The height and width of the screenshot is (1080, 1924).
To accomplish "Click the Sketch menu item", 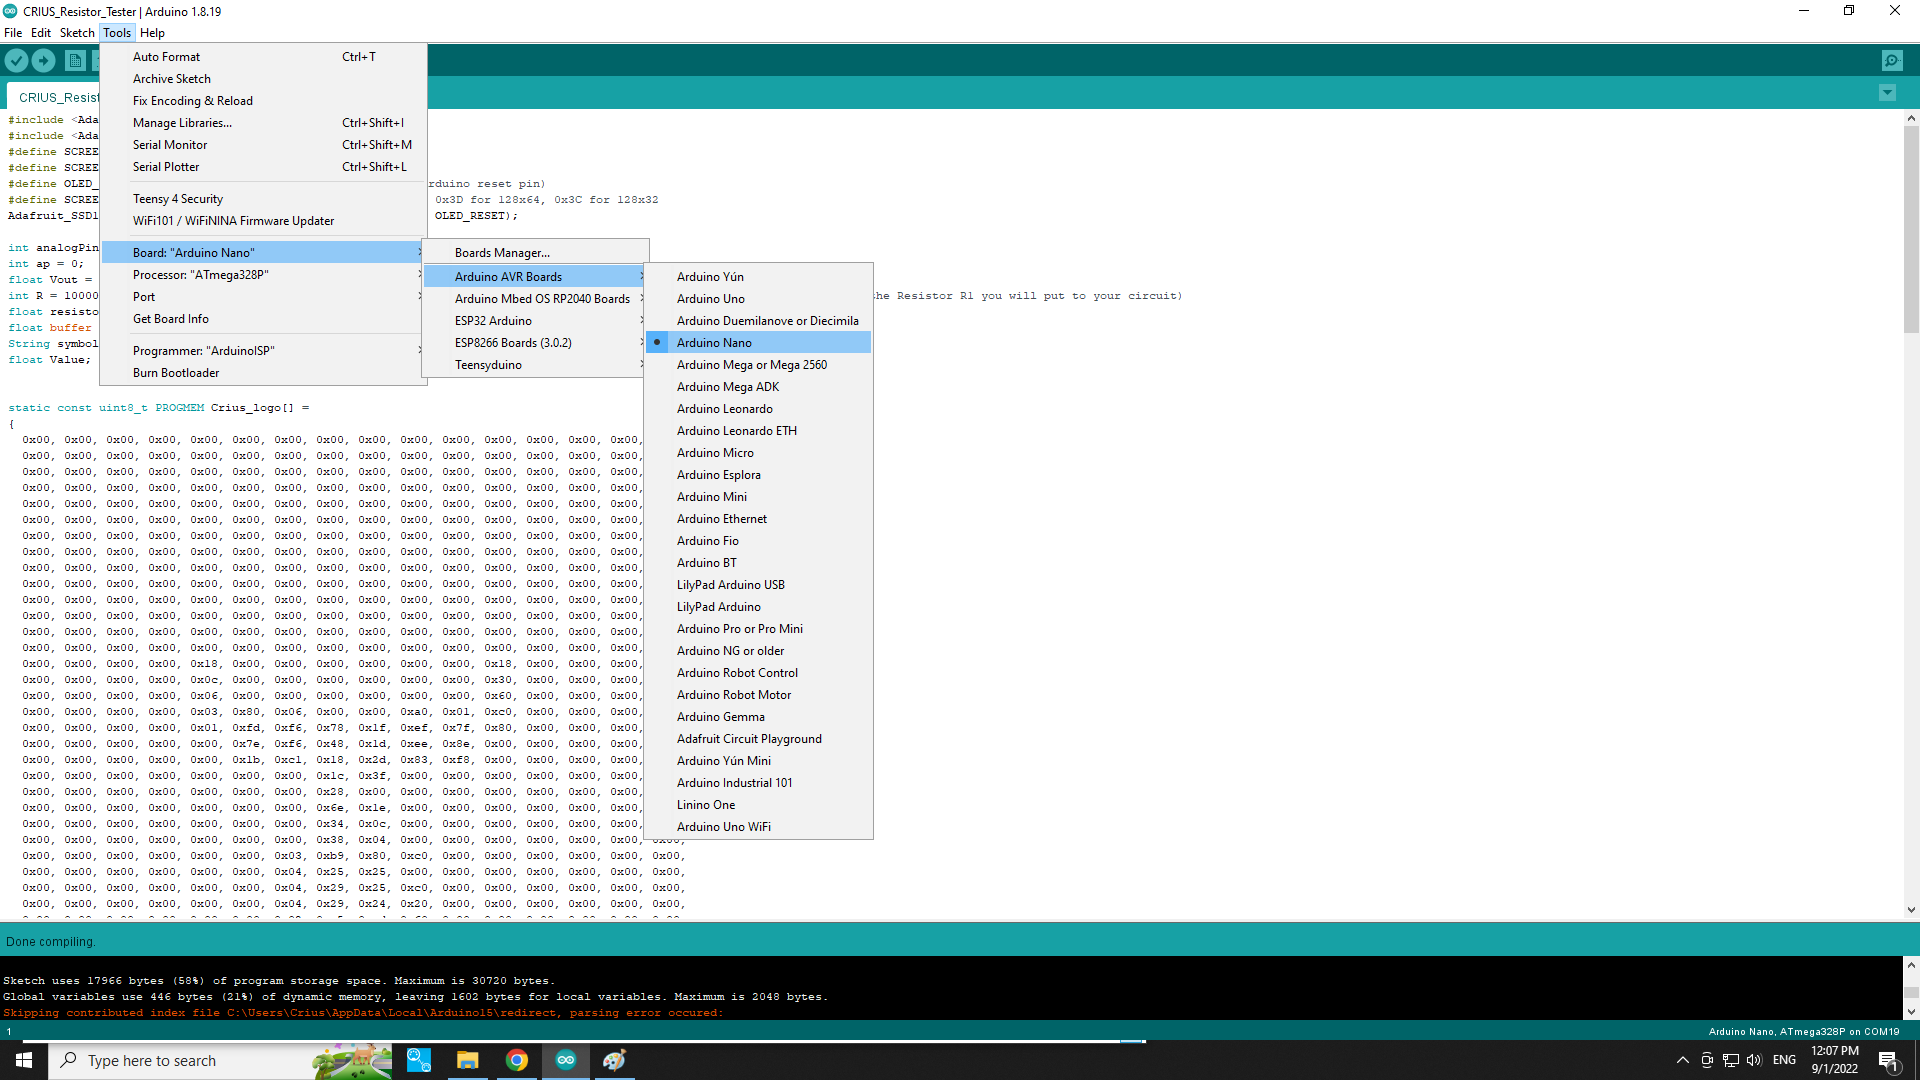I will [x=75, y=32].
